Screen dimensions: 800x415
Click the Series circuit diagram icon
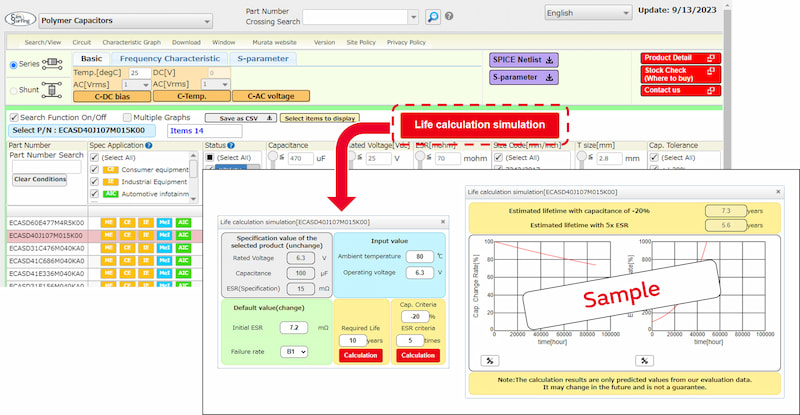pyautogui.click(x=54, y=64)
